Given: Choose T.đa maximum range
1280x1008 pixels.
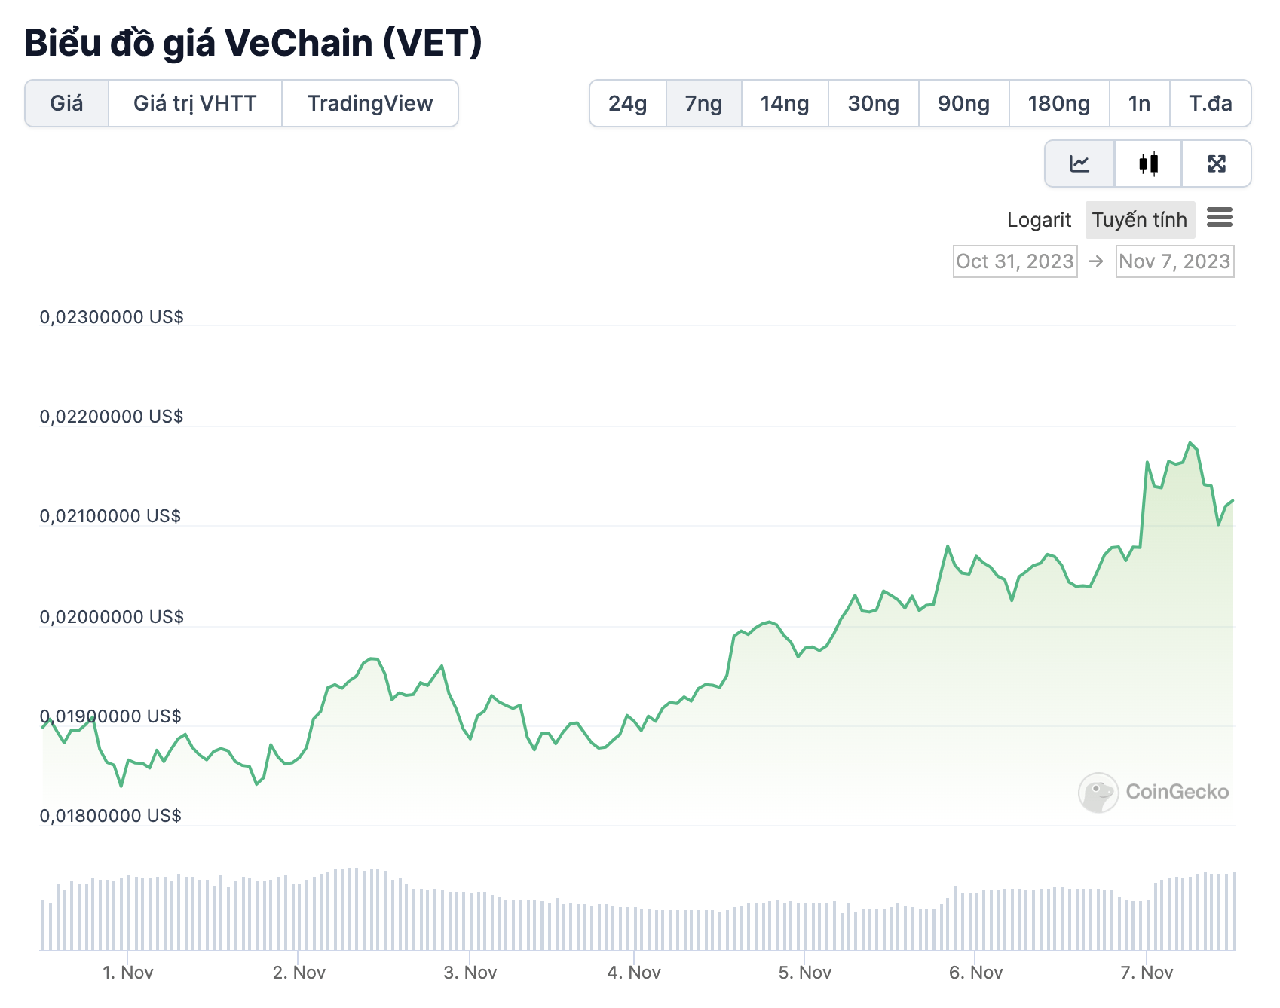Looking at the screenshot, I should [x=1210, y=103].
